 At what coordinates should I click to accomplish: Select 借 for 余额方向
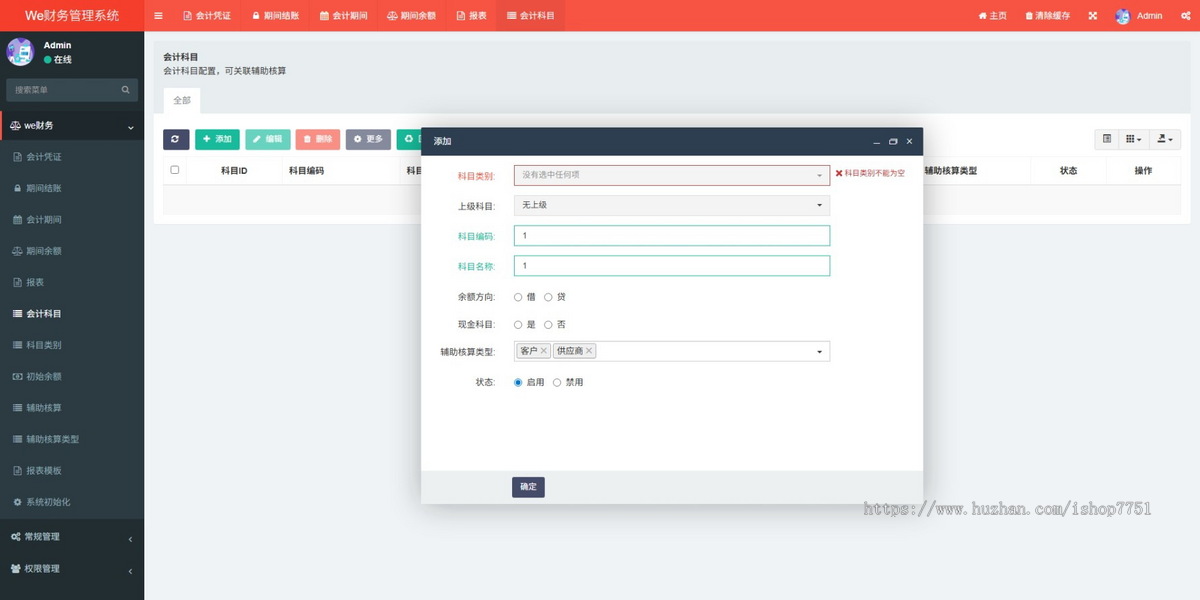coord(518,297)
